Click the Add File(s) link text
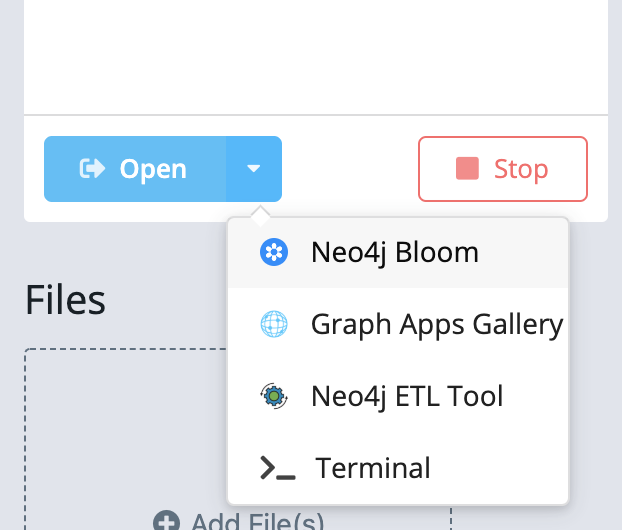The image size is (622, 530). click(257, 521)
